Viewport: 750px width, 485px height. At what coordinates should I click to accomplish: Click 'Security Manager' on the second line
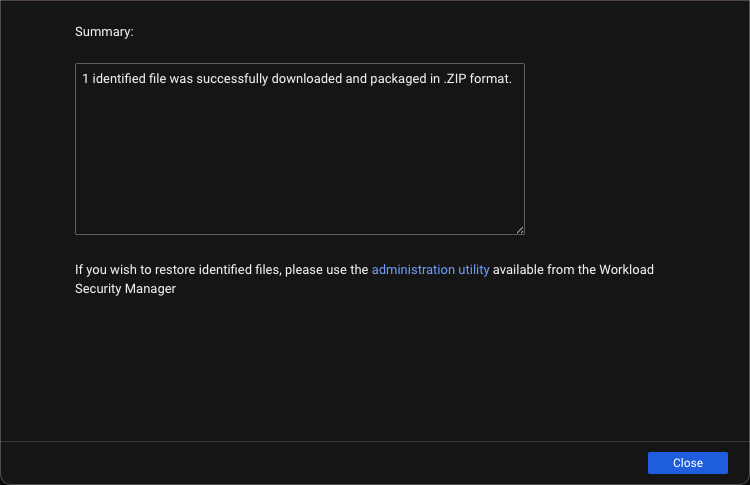tap(125, 289)
